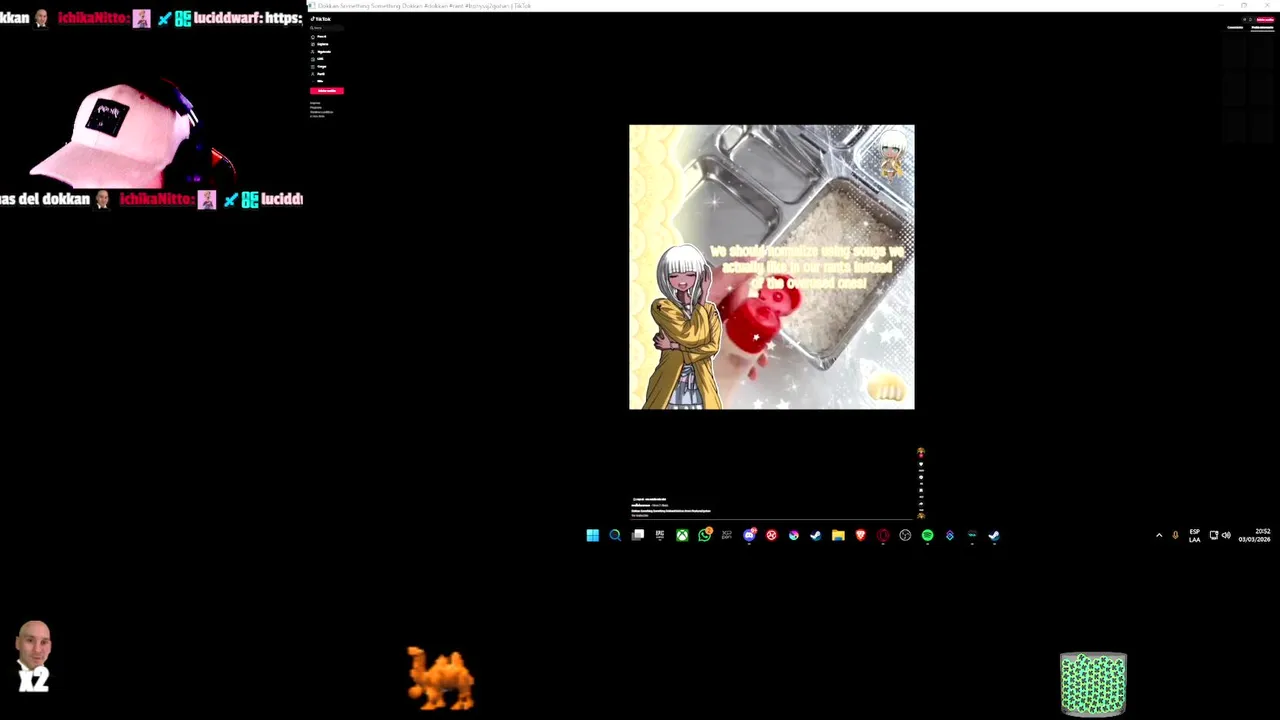Open the Profile item in TikTok sidebar
Screen dimensions: 1280x720
(319, 74)
